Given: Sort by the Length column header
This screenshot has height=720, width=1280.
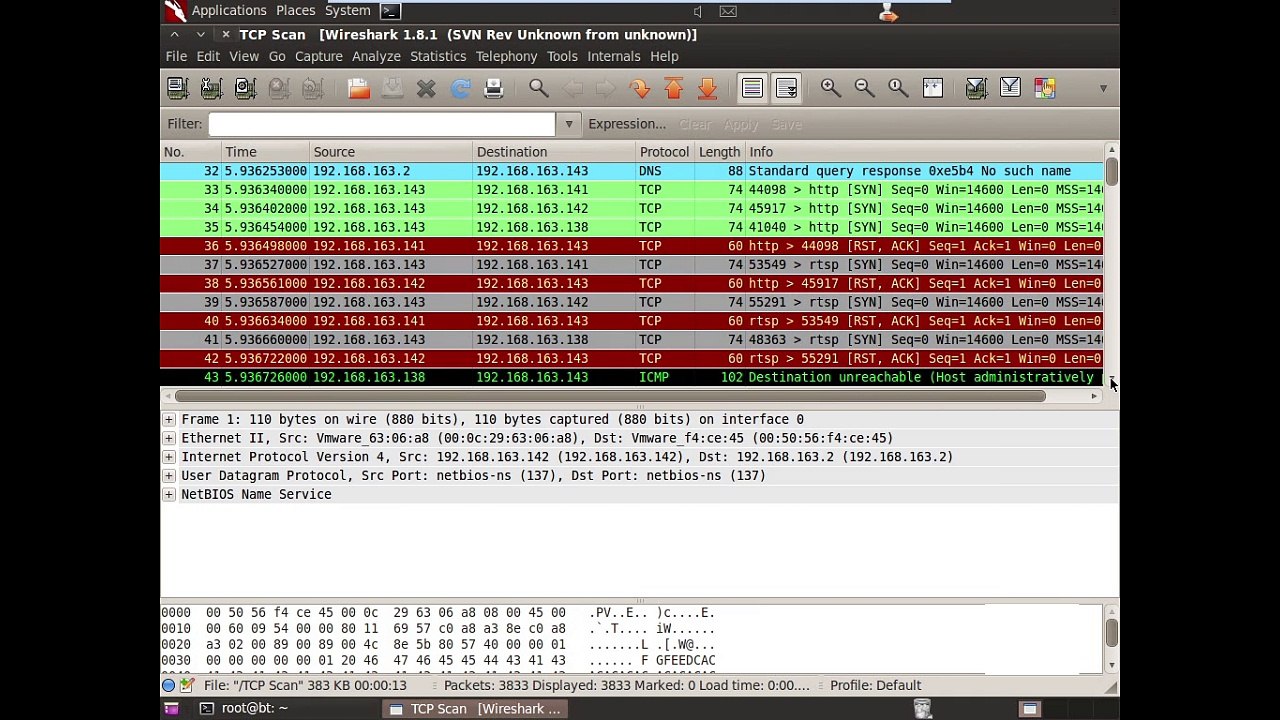Looking at the screenshot, I should (719, 152).
